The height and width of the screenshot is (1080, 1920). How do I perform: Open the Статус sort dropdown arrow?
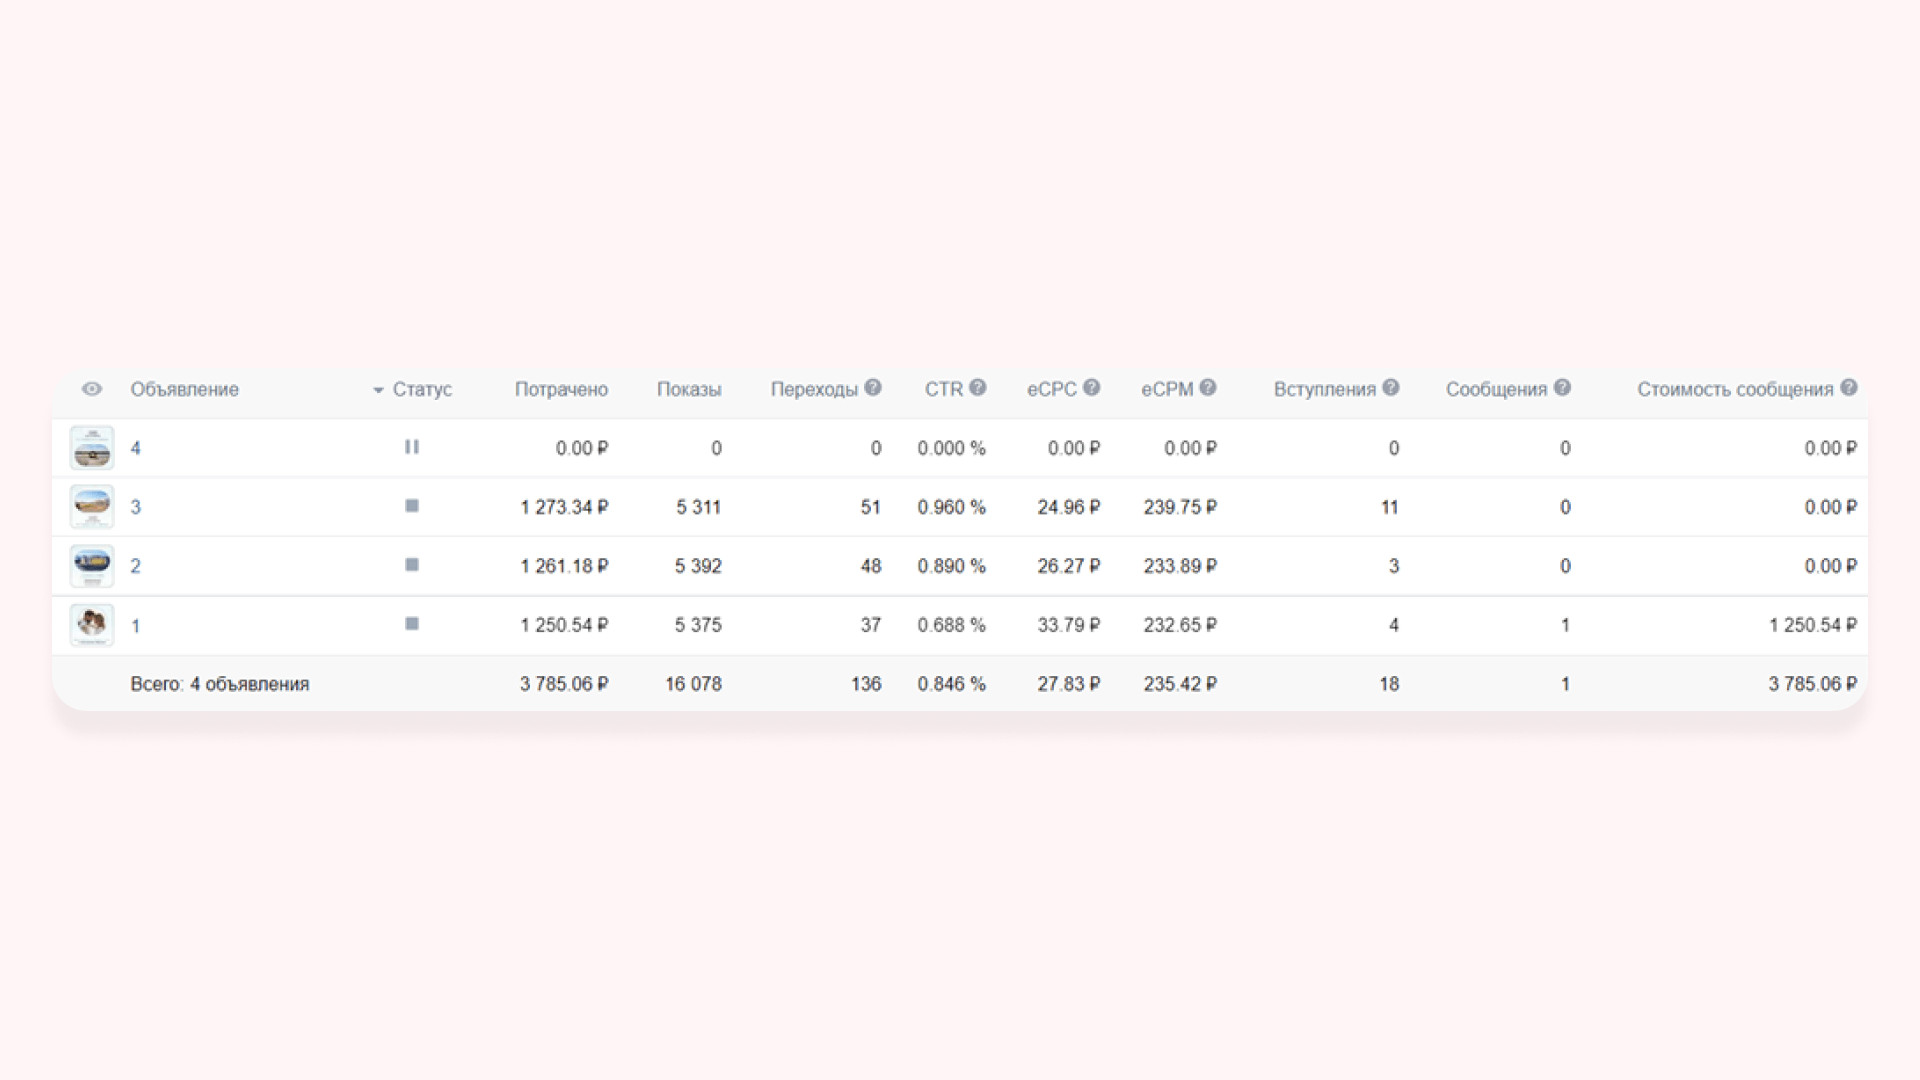click(378, 390)
